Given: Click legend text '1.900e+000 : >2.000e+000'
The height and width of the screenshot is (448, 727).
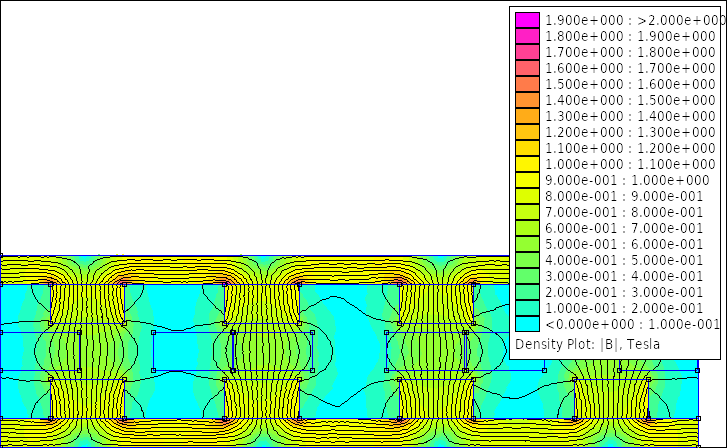Looking at the screenshot, I should [634, 20].
